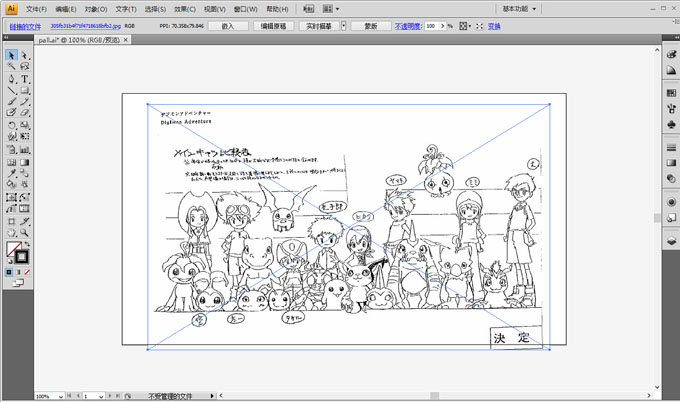Switch paint mode to Color
Image resolution: width=680 pixels, height=402 pixels.
(9, 272)
